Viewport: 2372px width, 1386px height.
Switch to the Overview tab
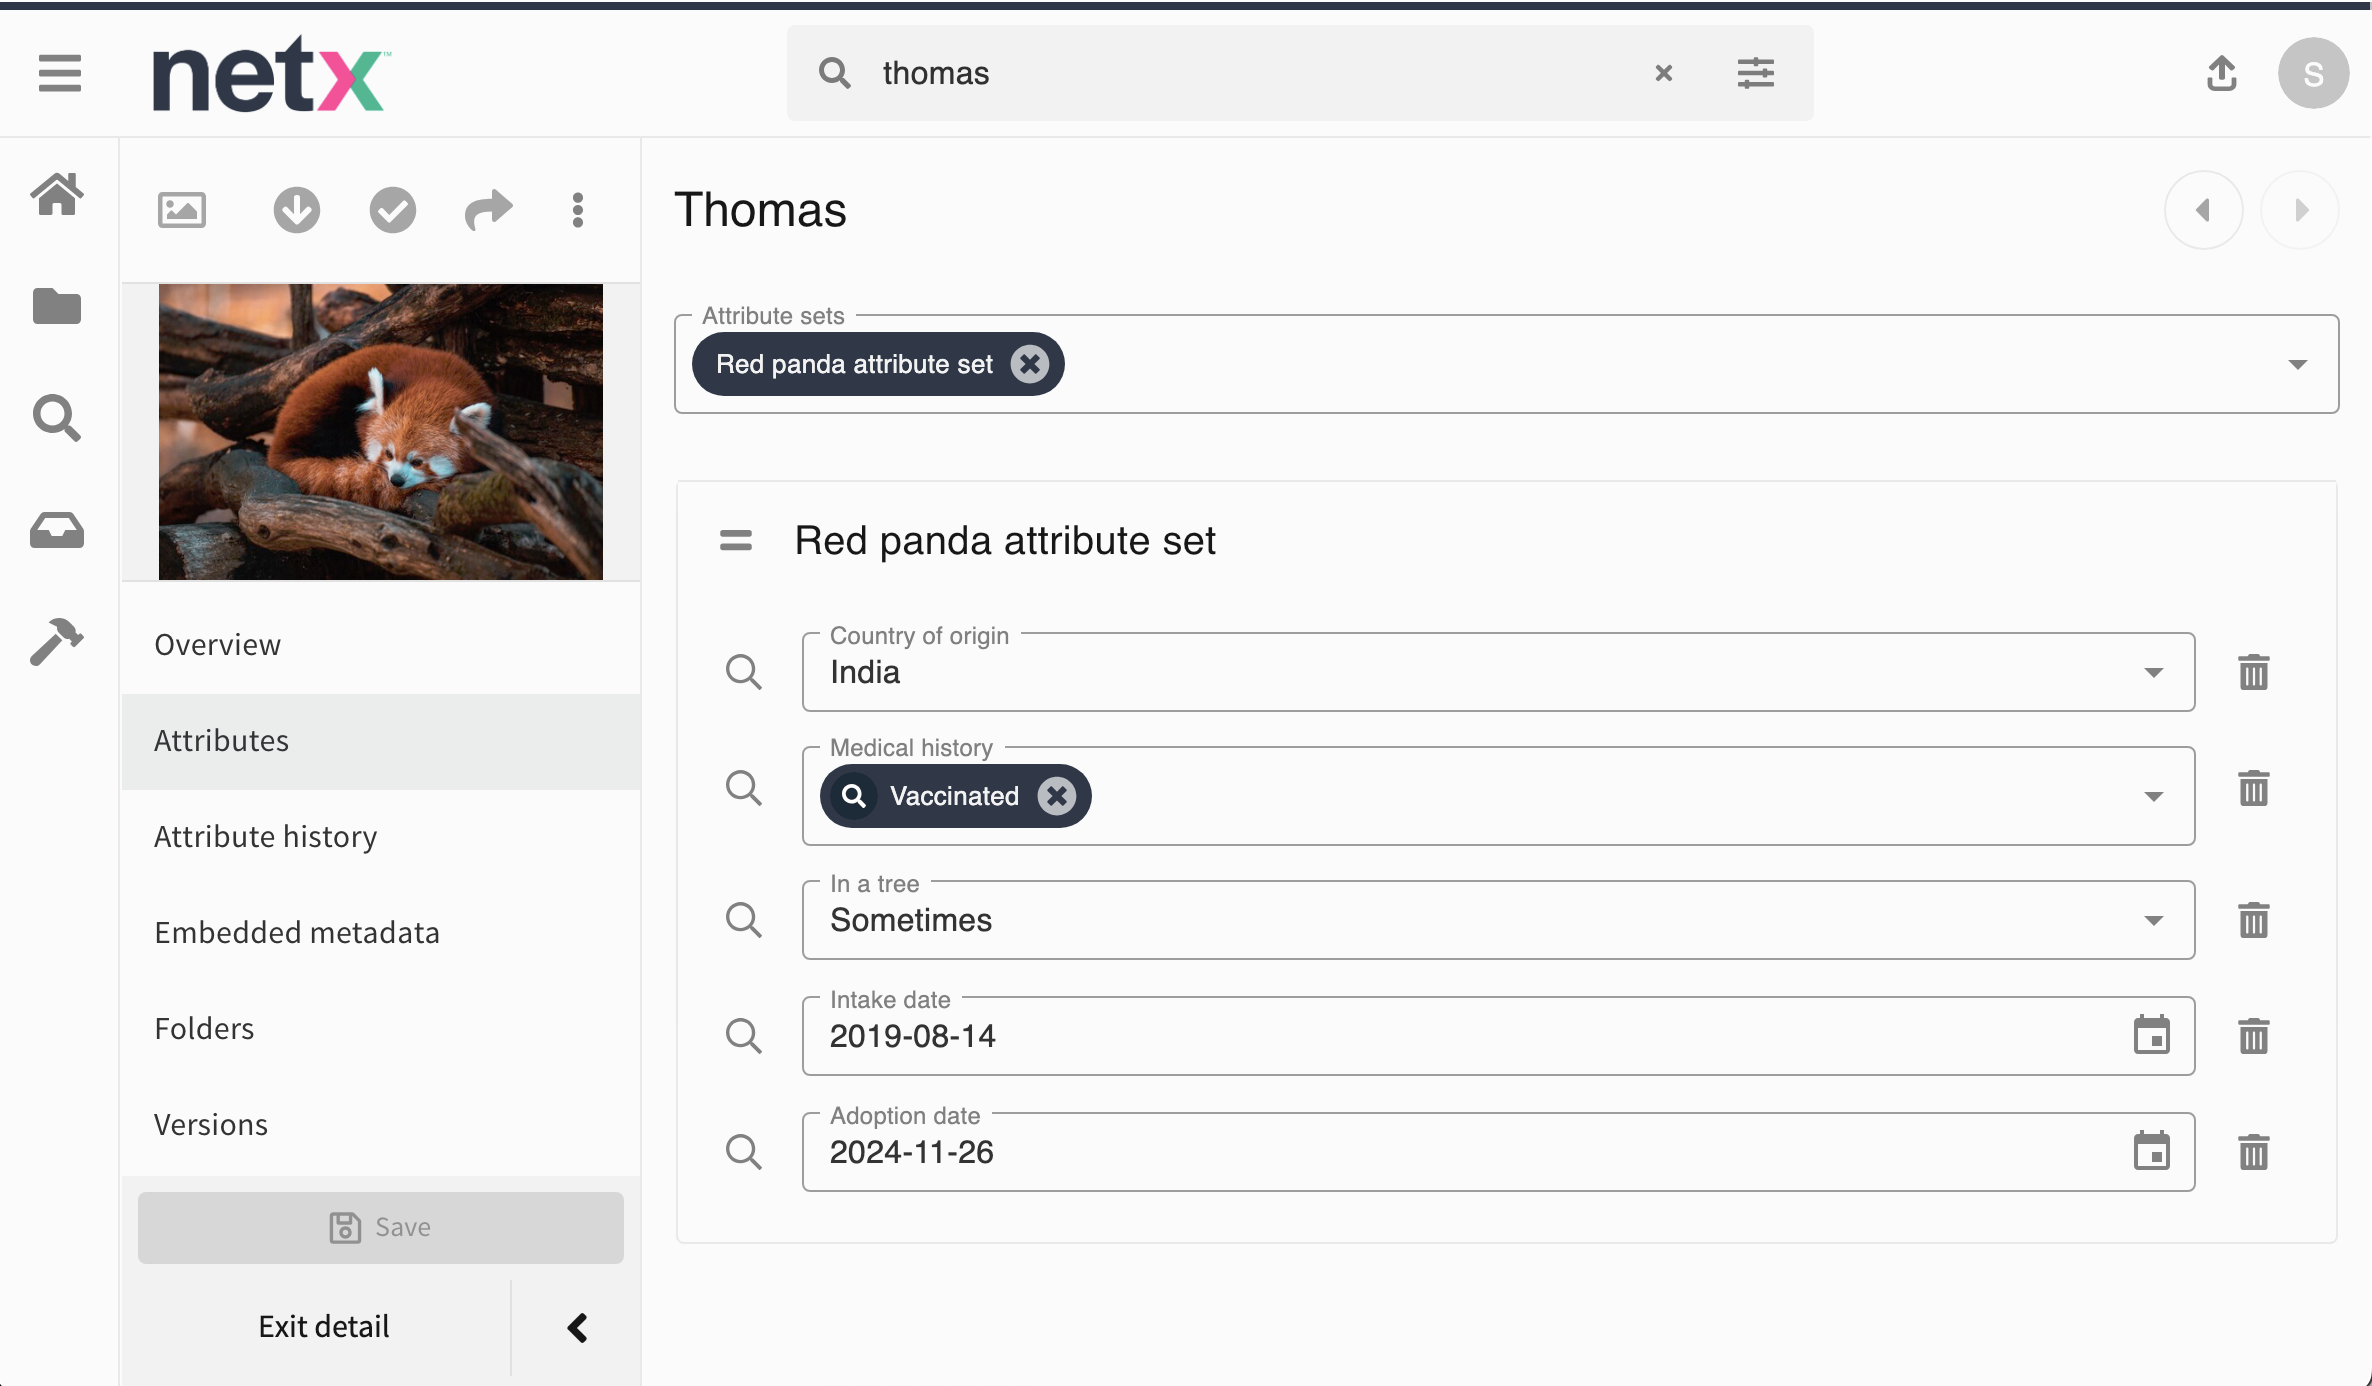point(218,645)
